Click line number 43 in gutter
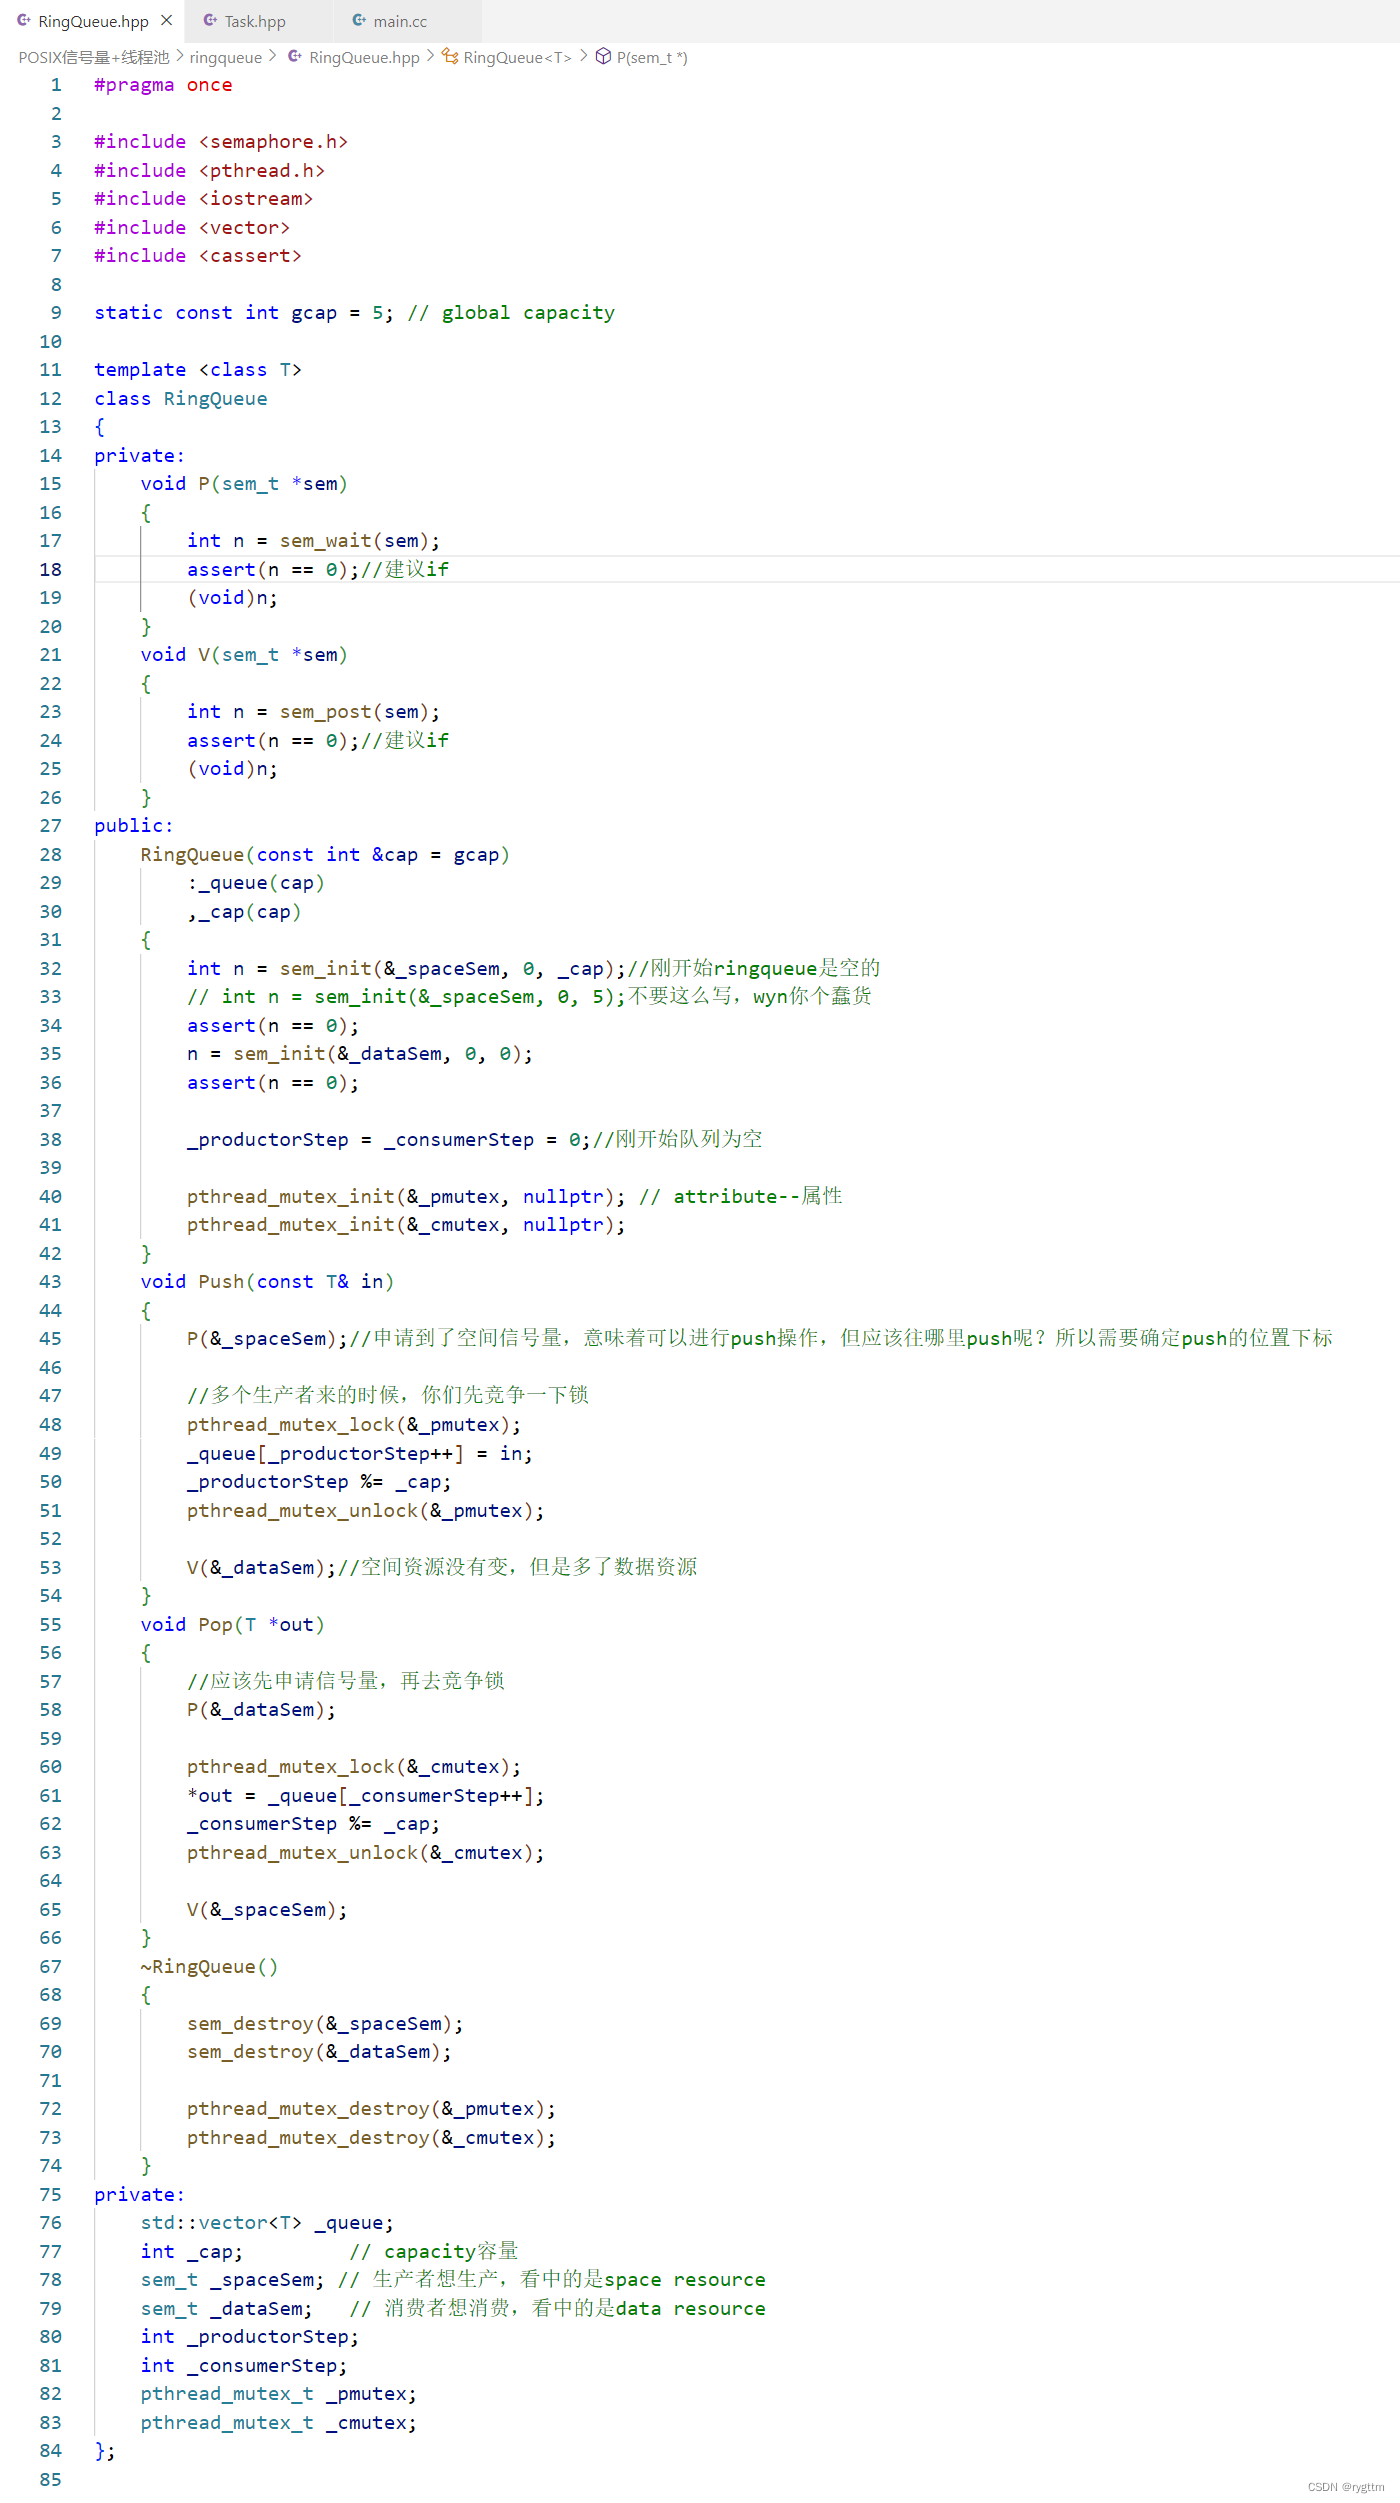The image size is (1400, 2503). (50, 1282)
